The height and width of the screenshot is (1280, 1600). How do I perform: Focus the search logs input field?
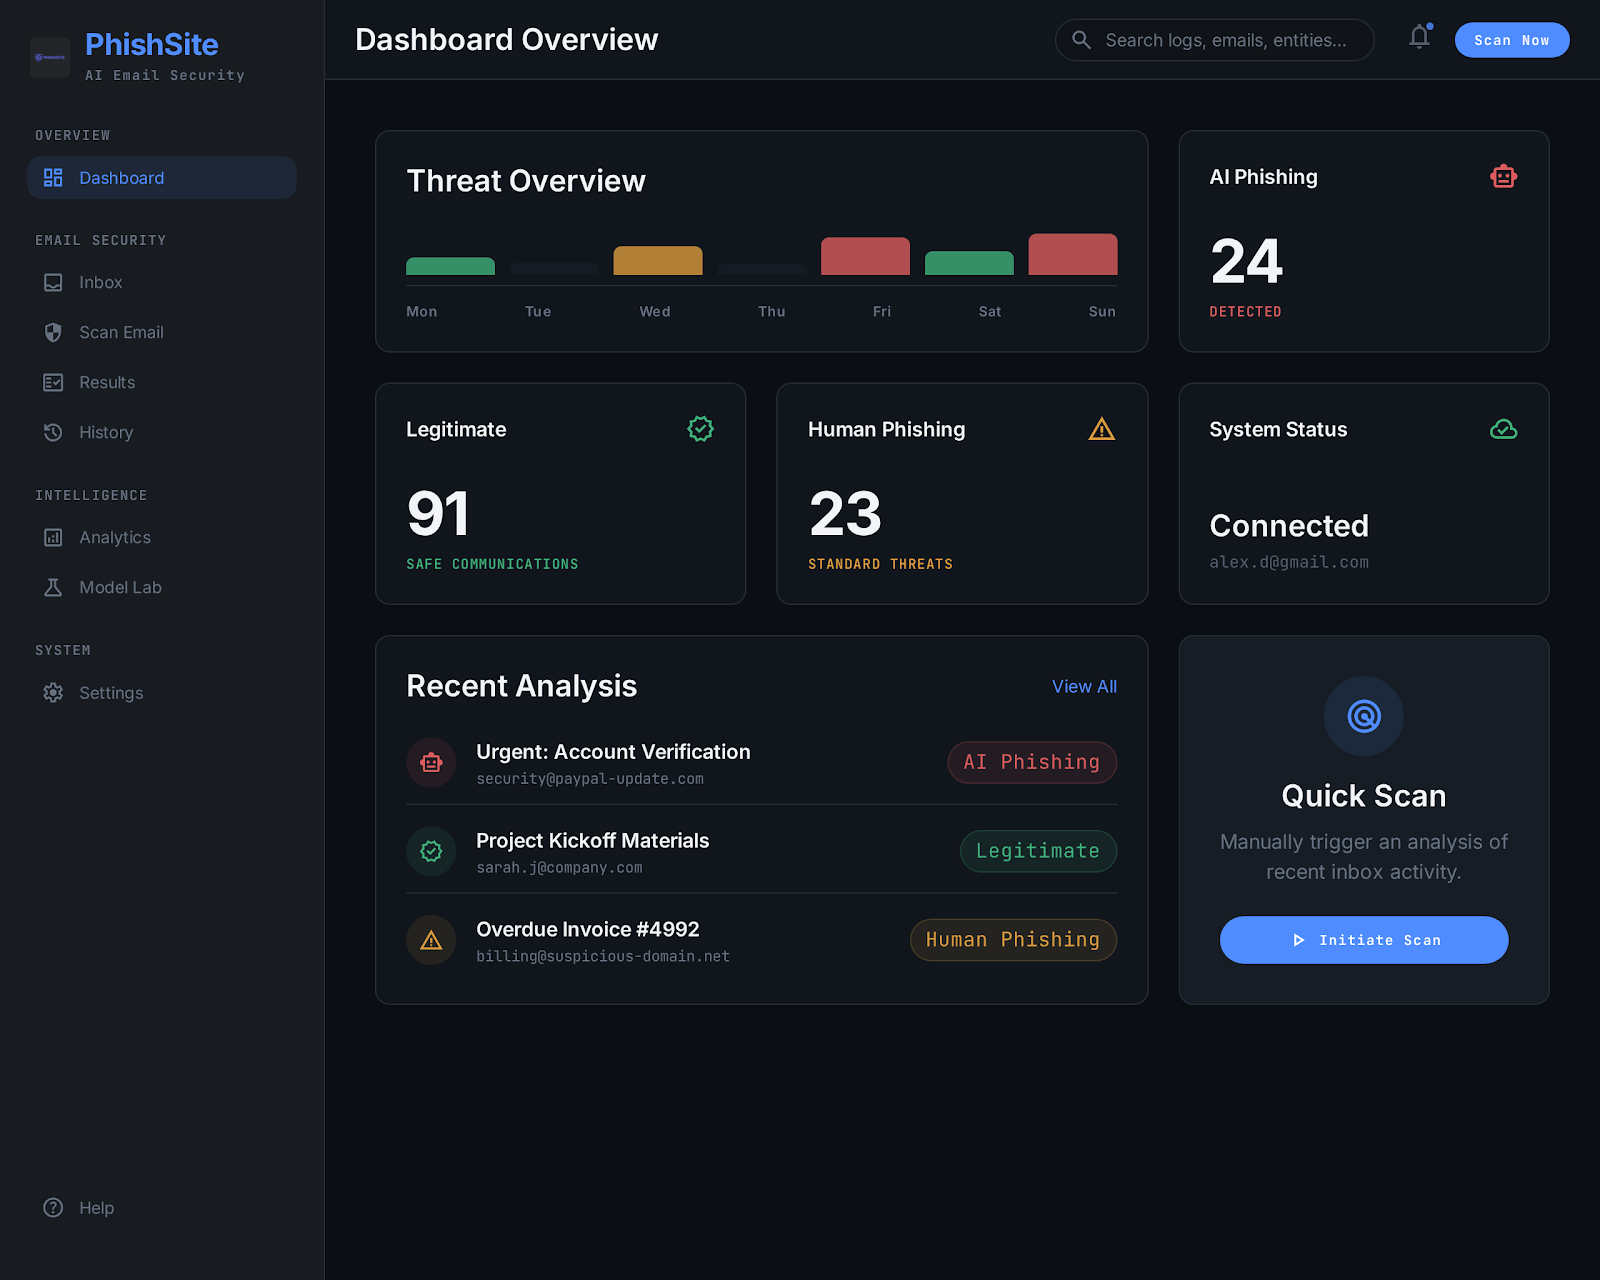[1214, 40]
